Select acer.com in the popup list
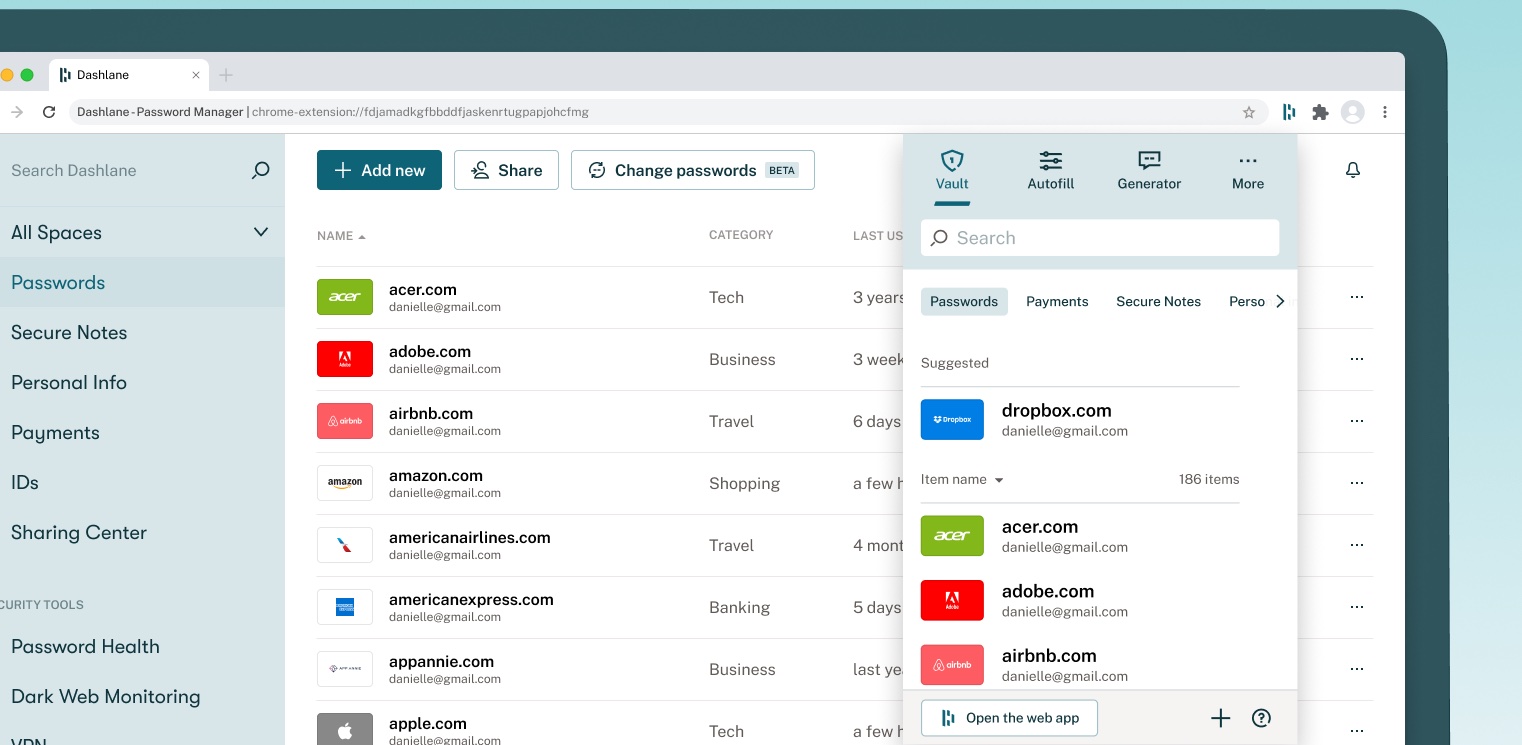This screenshot has height=745, width=1522. (1080, 536)
